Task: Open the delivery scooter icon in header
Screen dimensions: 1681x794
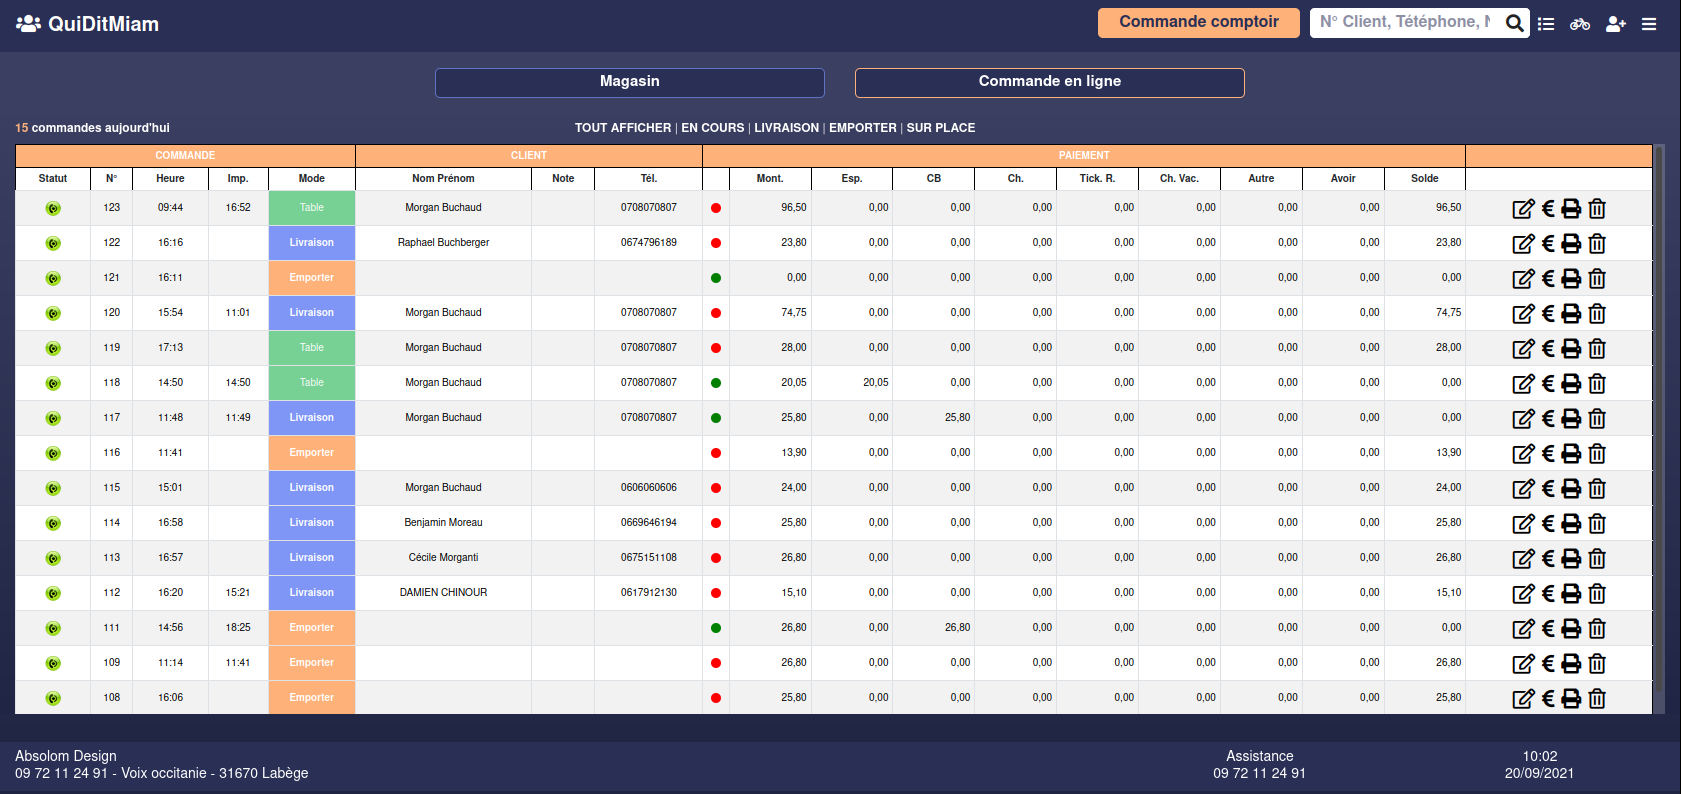Action: [1580, 24]
